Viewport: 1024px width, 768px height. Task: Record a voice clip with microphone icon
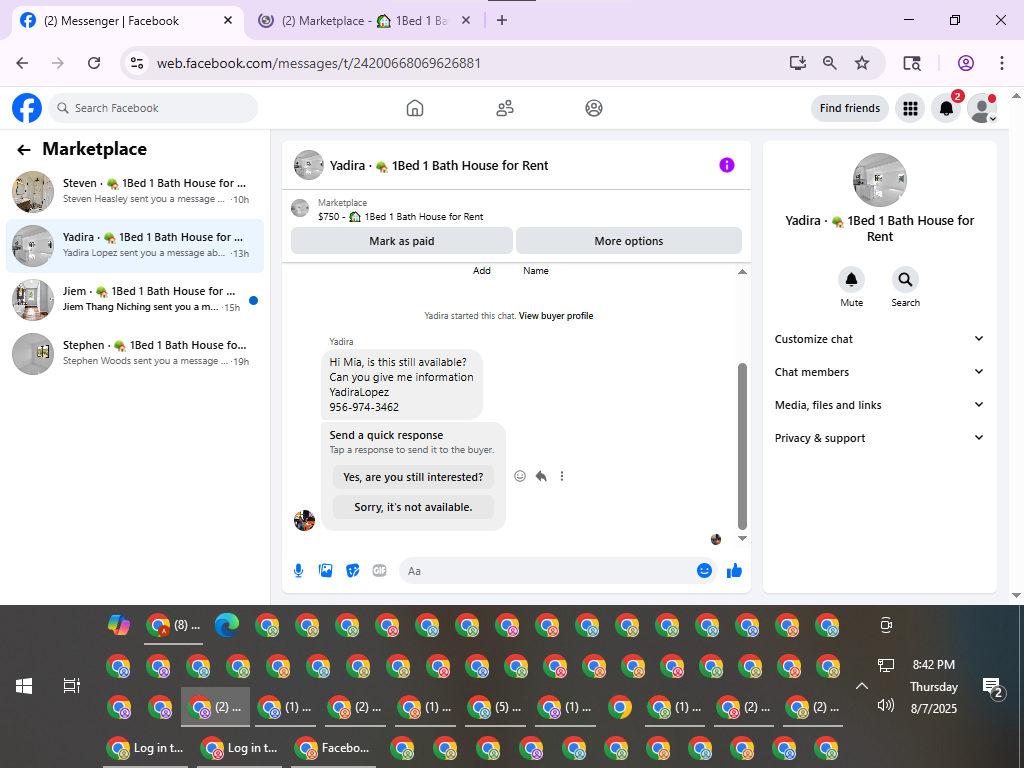pos(298,571)
